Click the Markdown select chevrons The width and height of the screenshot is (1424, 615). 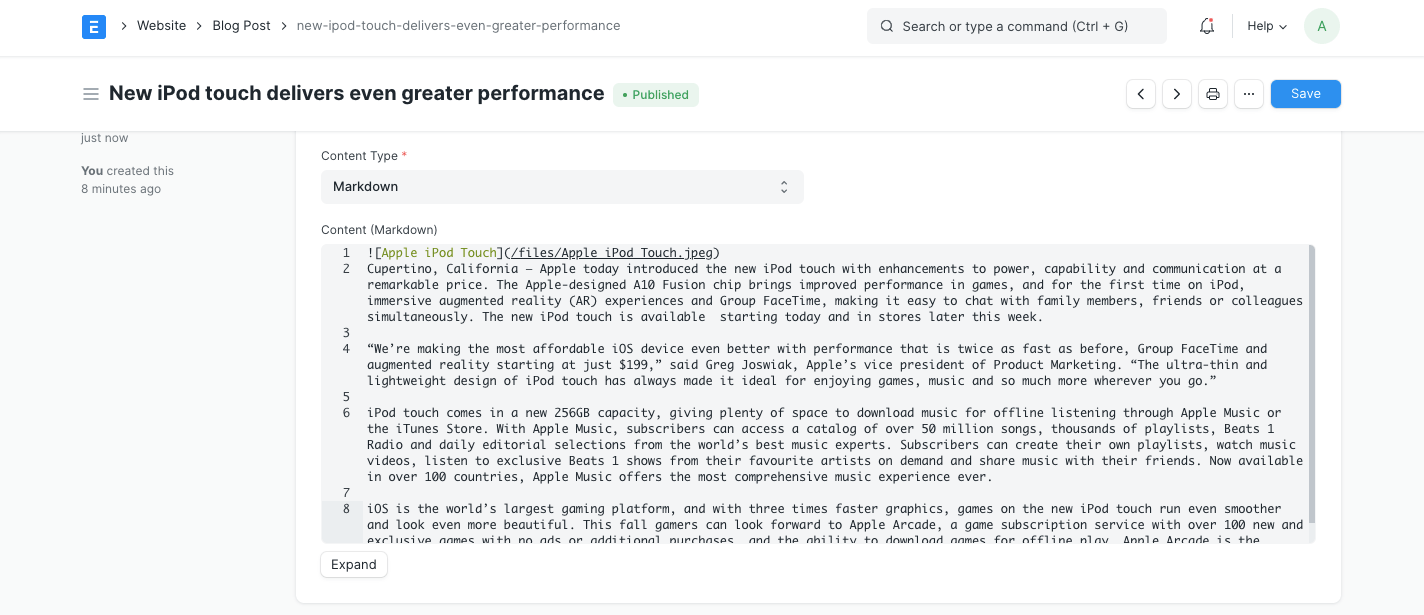[784, 187]
